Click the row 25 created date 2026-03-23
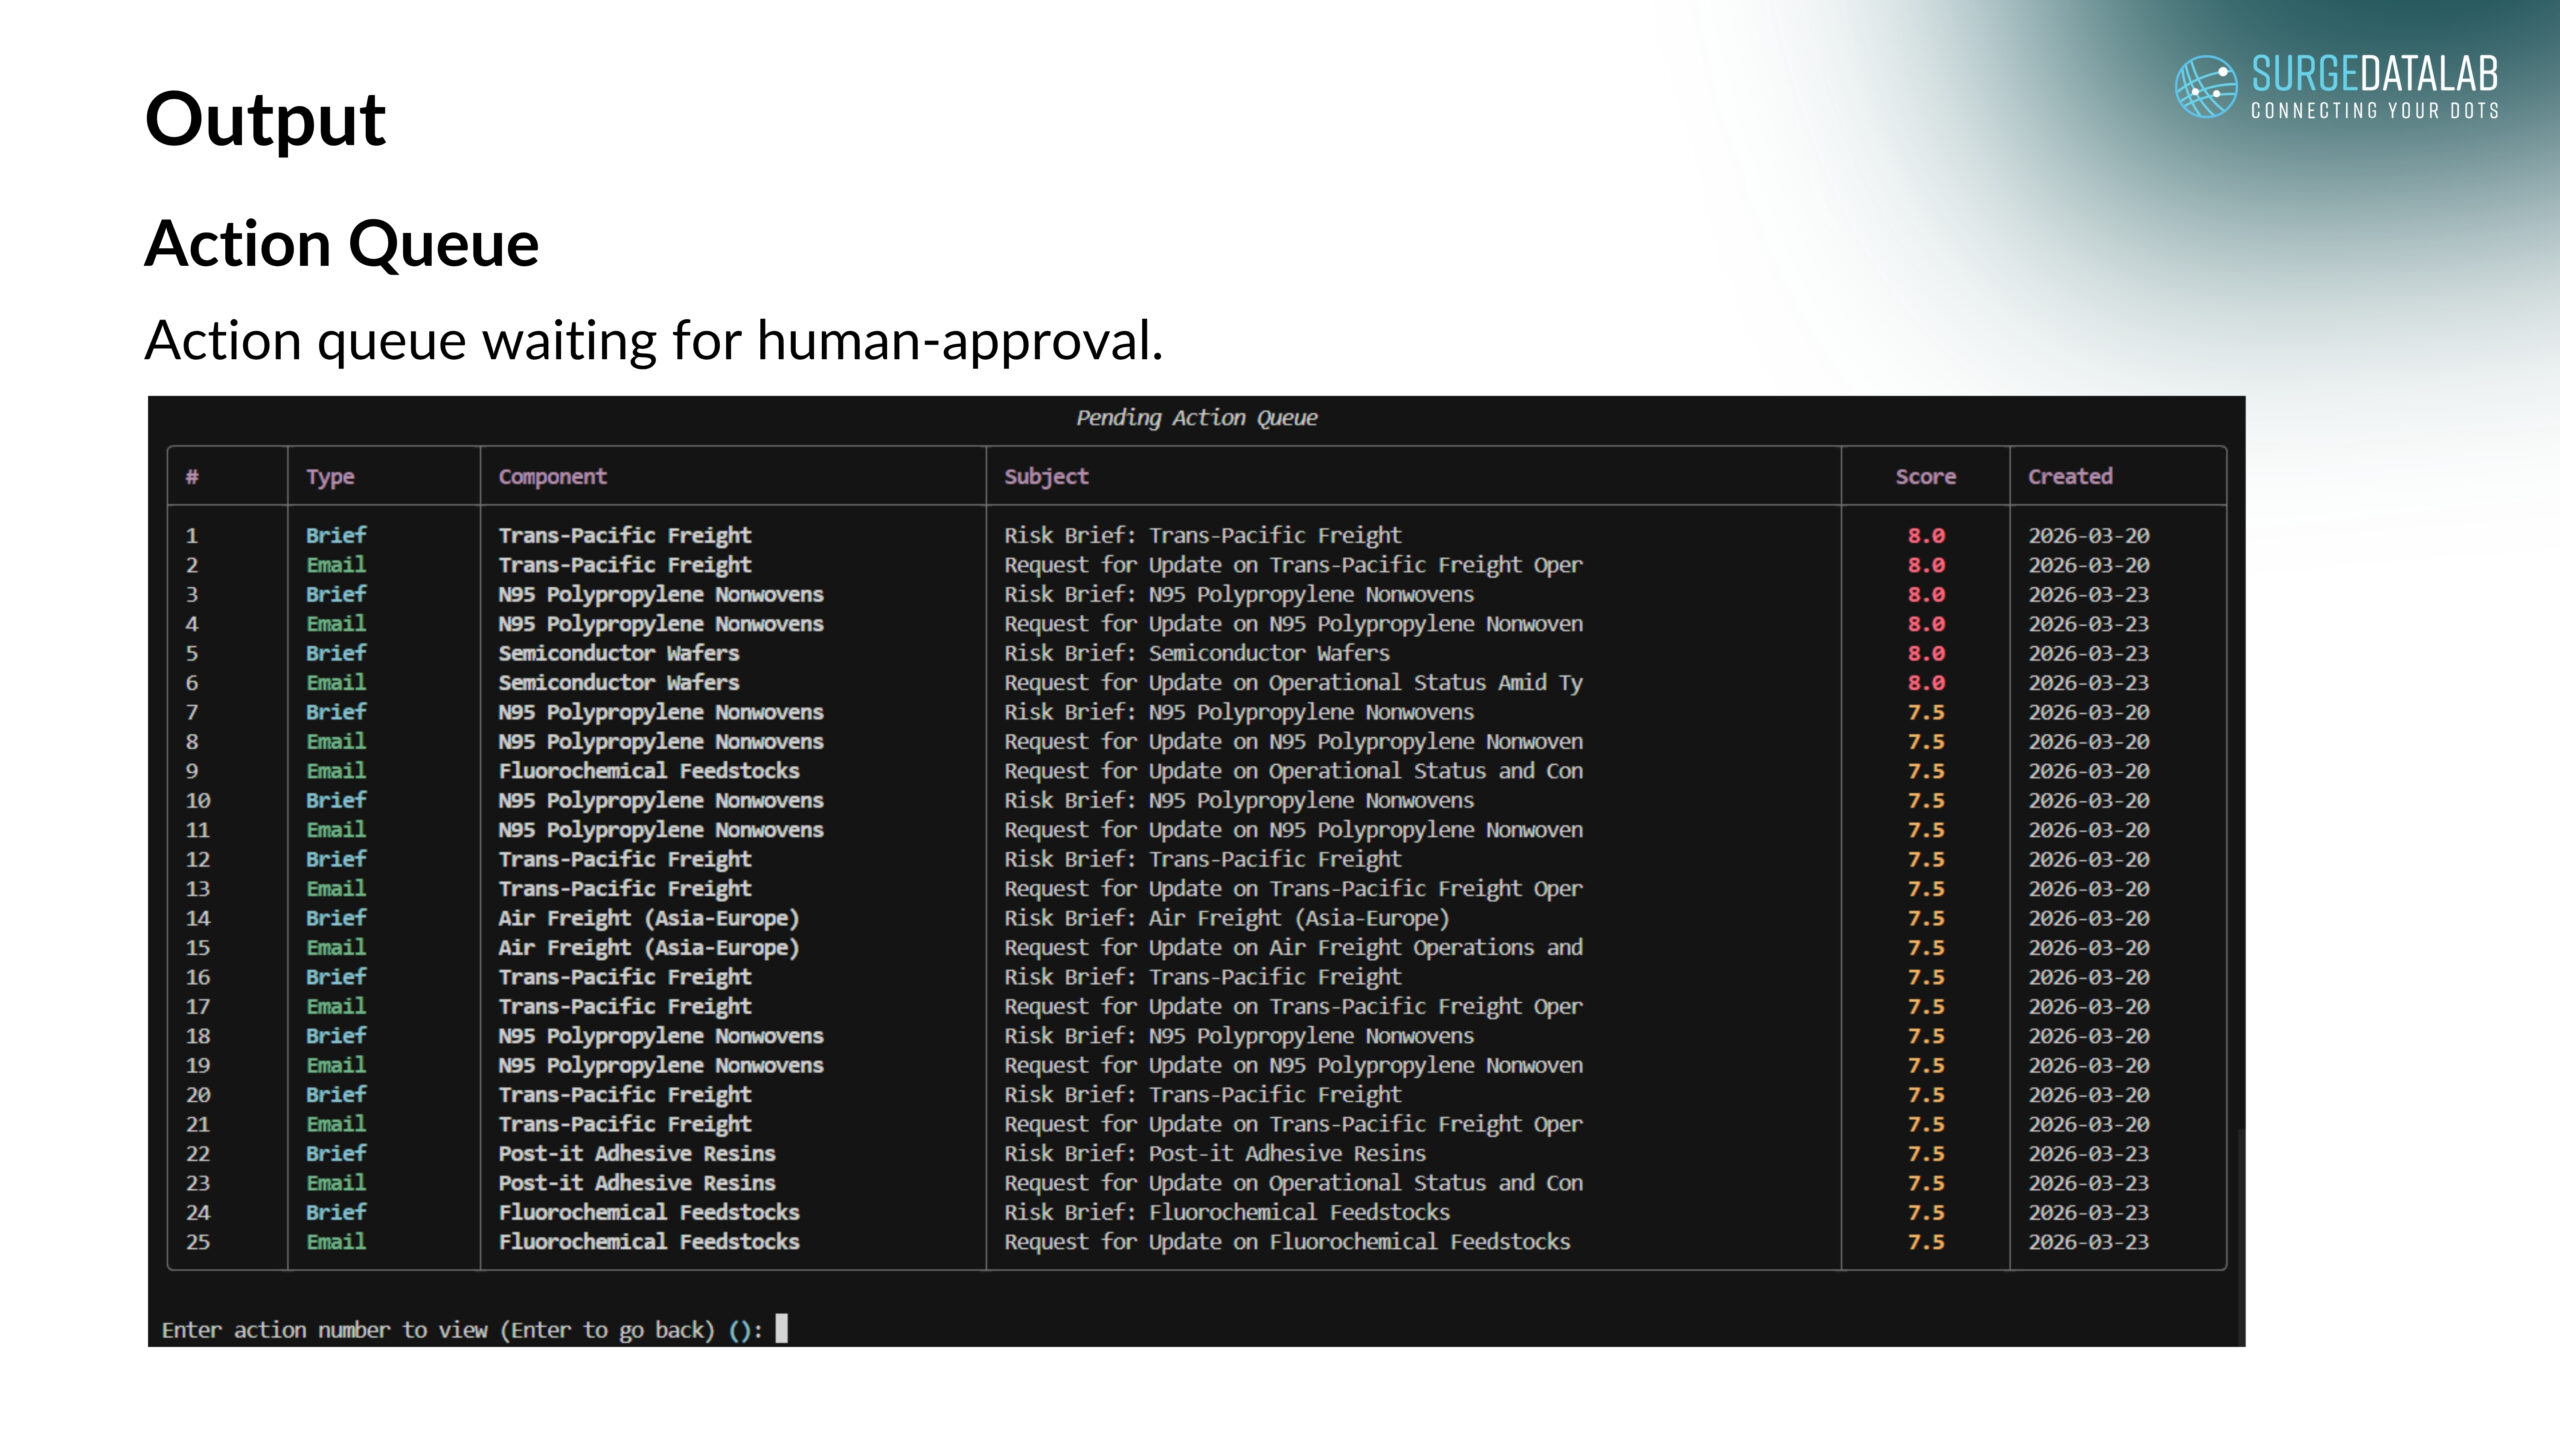Screen dimensions: 2560x1440 pos(2088,1241)
